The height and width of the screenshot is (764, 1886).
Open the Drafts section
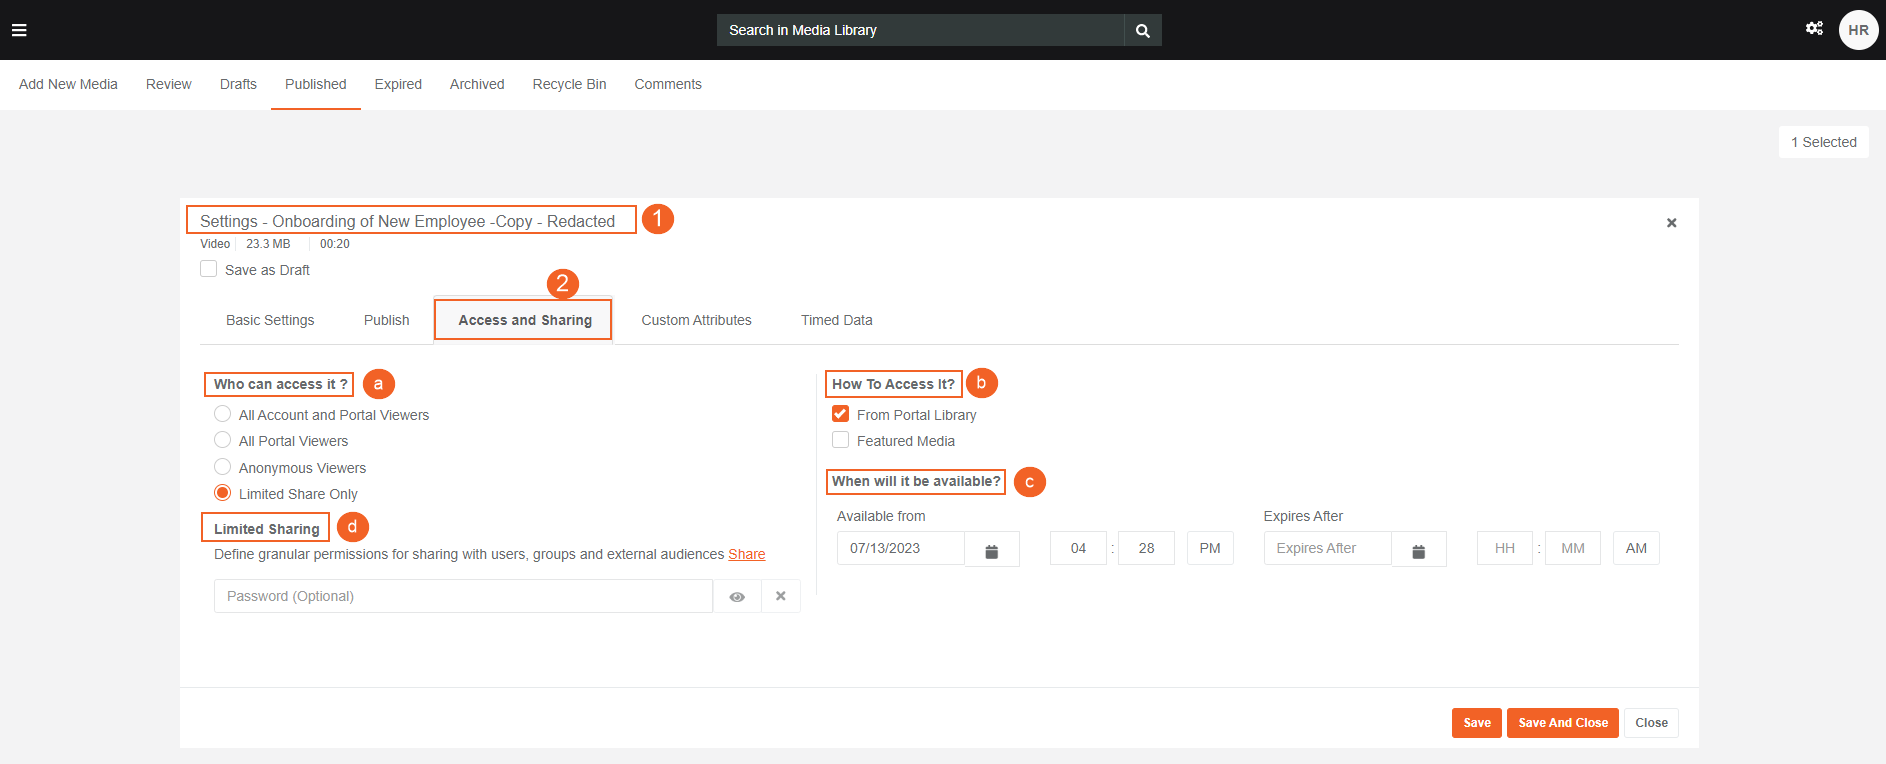tap(238, 84)
